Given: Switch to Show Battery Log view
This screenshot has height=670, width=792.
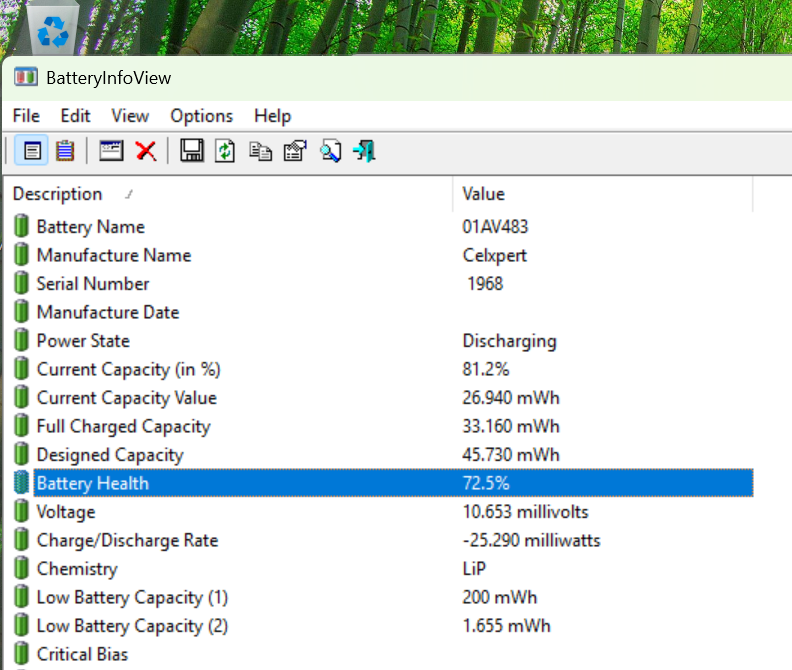Looking at the screenshot, I should (65, 151).
